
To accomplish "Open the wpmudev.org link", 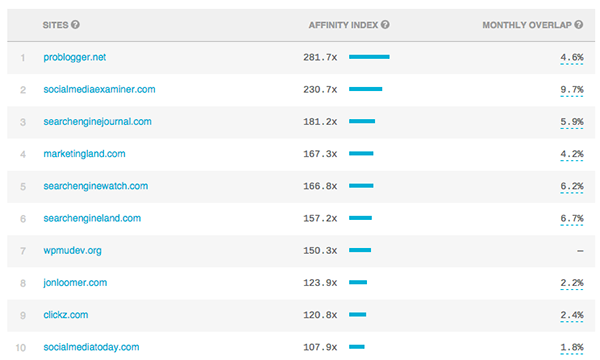I will (x=72, y=251).
